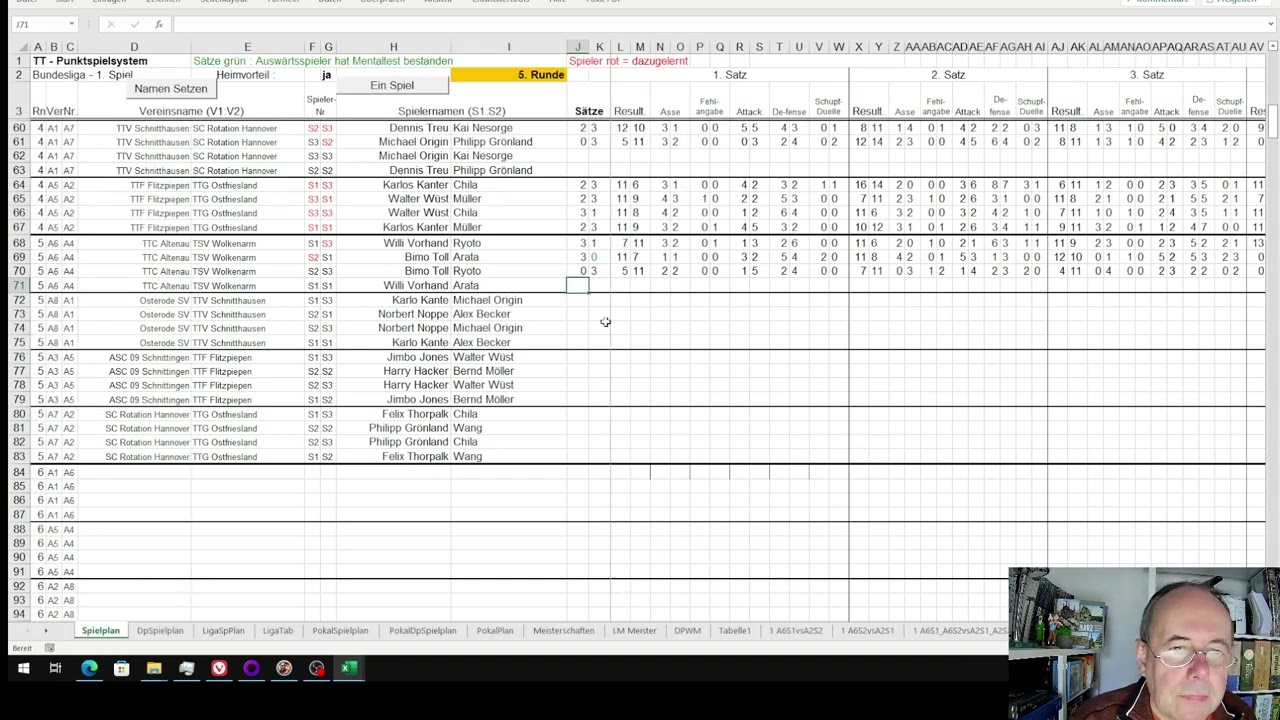Click the vertical scrollbar up arrow

(1273, 46)
